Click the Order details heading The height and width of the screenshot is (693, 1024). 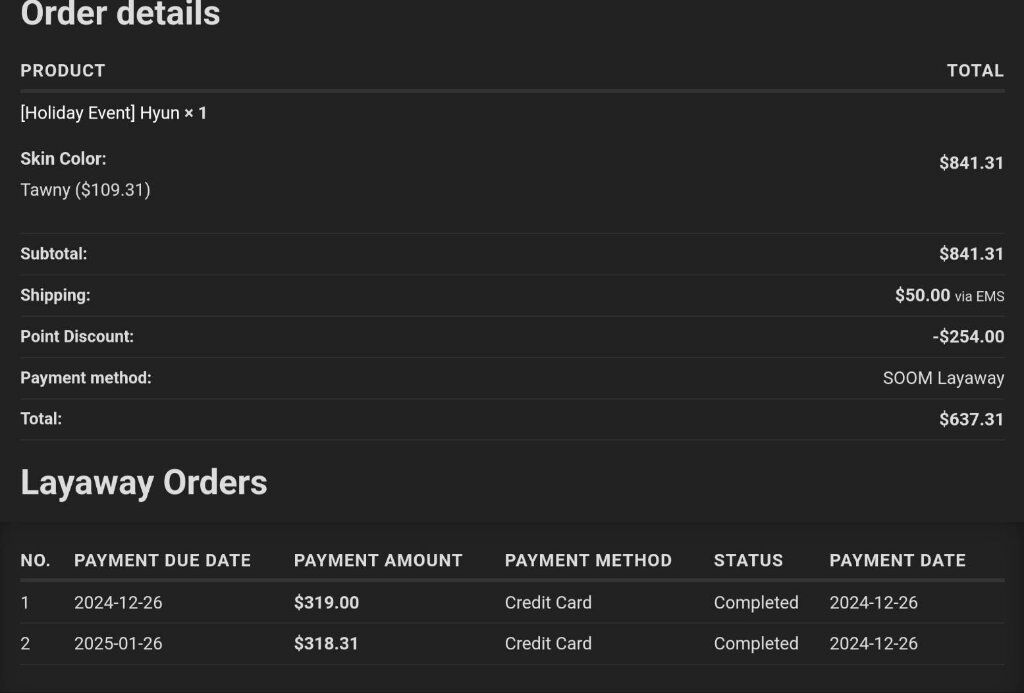click(x=120, y=13)
